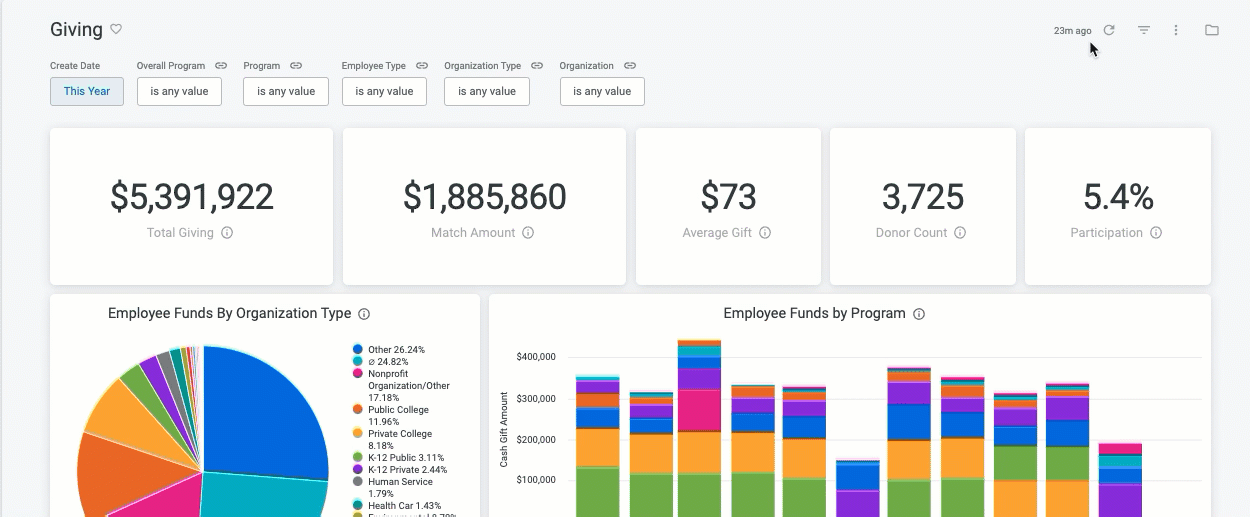1250x517 pixels.
Task: Open the Overall Program filter value
Action: coord(179,91)
